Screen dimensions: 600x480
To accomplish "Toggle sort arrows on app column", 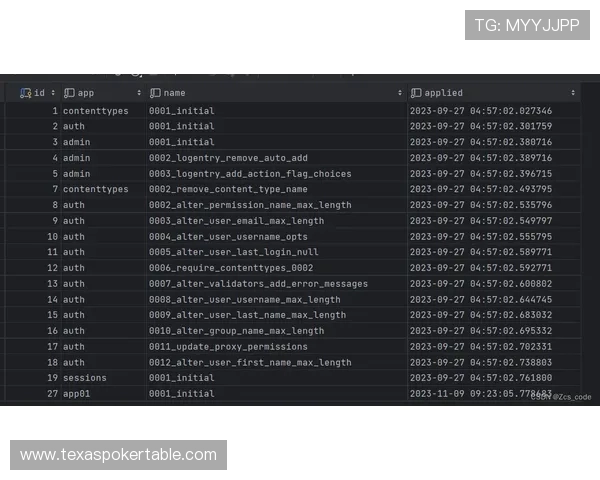I will 138,93.
